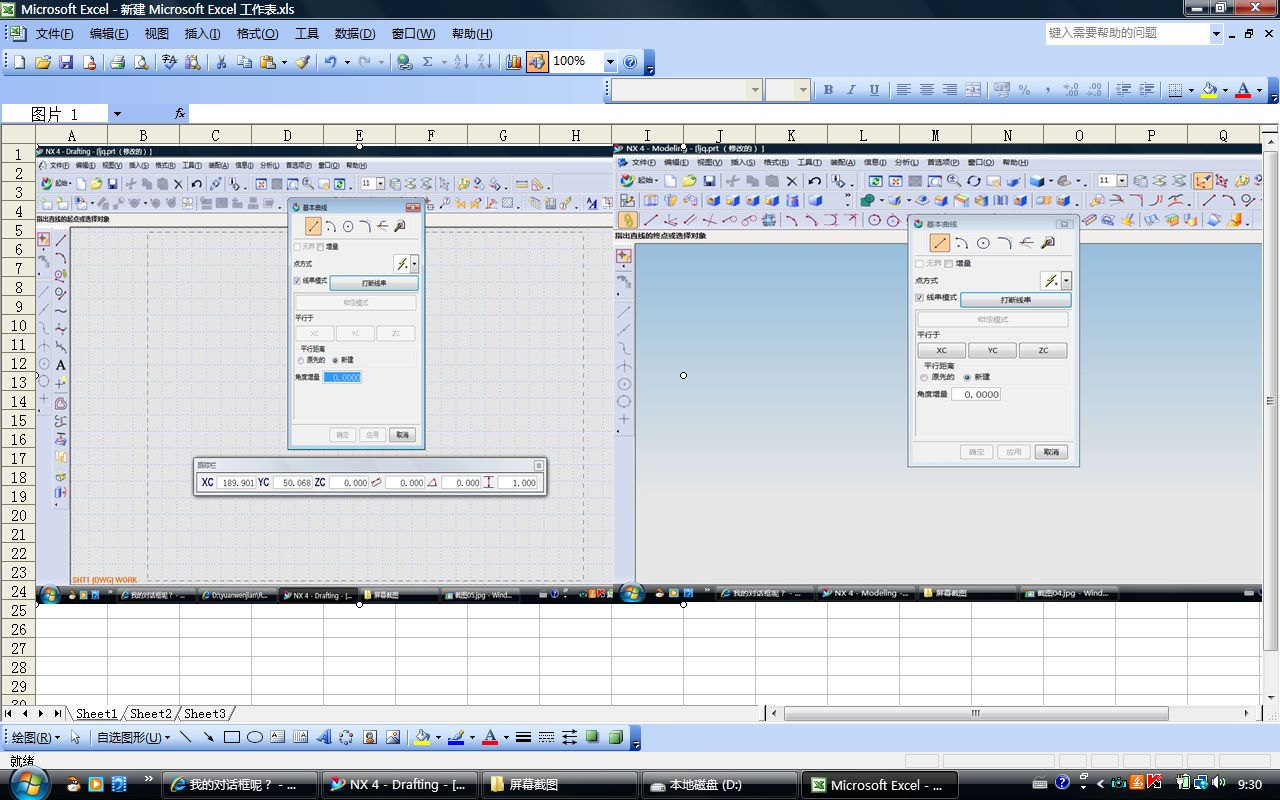
Task: Click the Open file icon
Action: click(42, 62)
